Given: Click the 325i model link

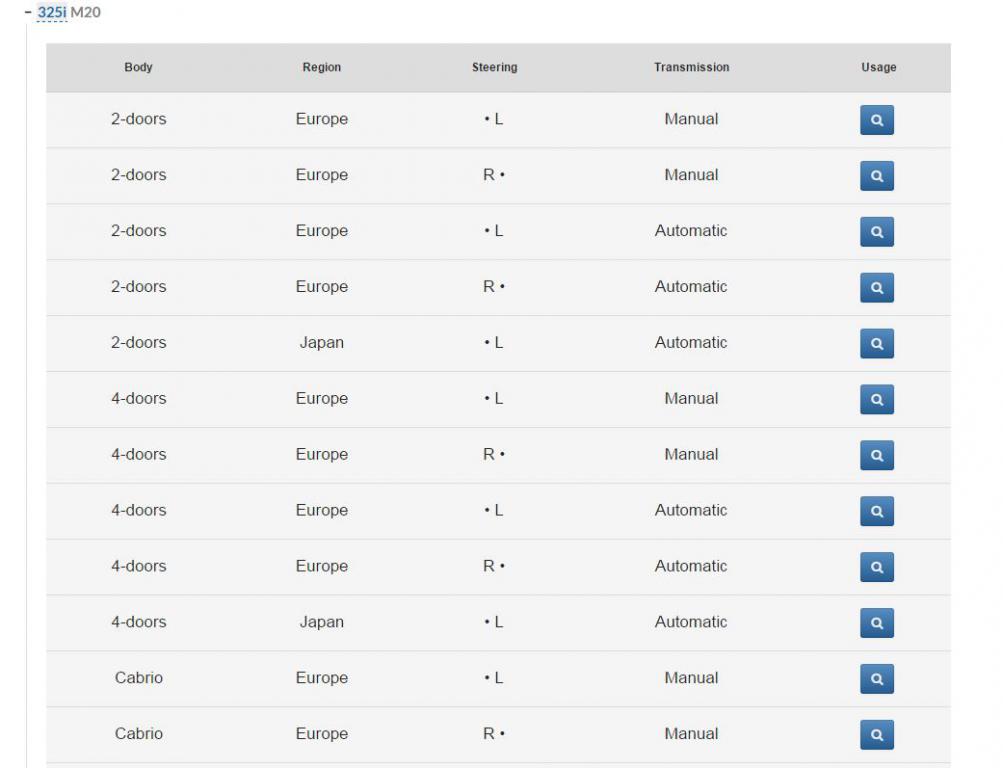Looking at the screenshot, I should (52, 13).
